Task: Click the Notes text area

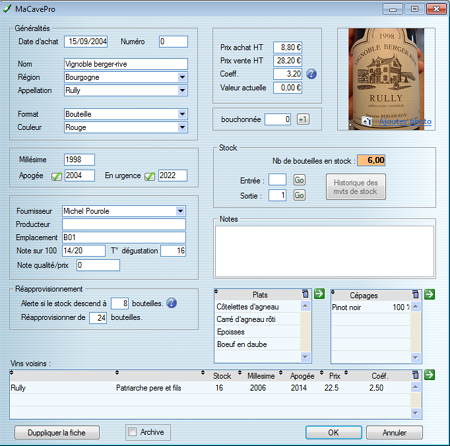Action: tap(324, 251)
